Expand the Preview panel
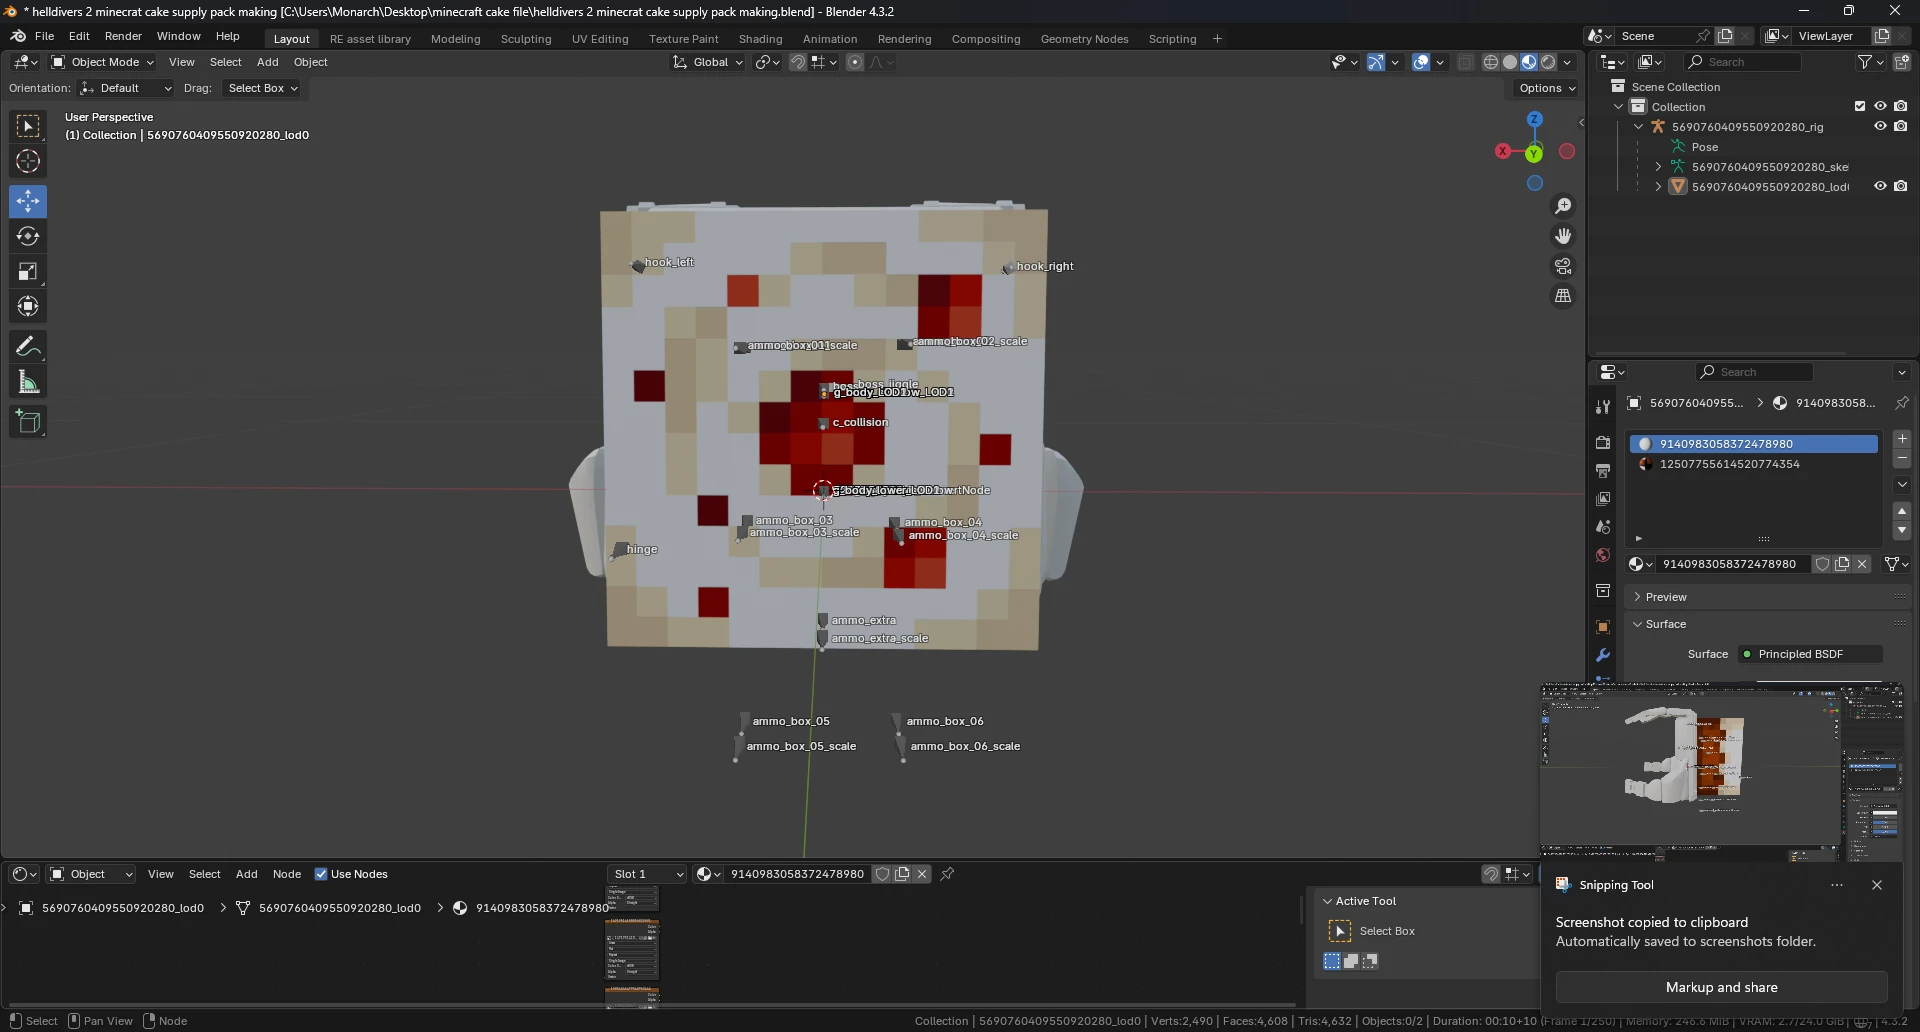The image size is (1920, 1032). 1666,597
